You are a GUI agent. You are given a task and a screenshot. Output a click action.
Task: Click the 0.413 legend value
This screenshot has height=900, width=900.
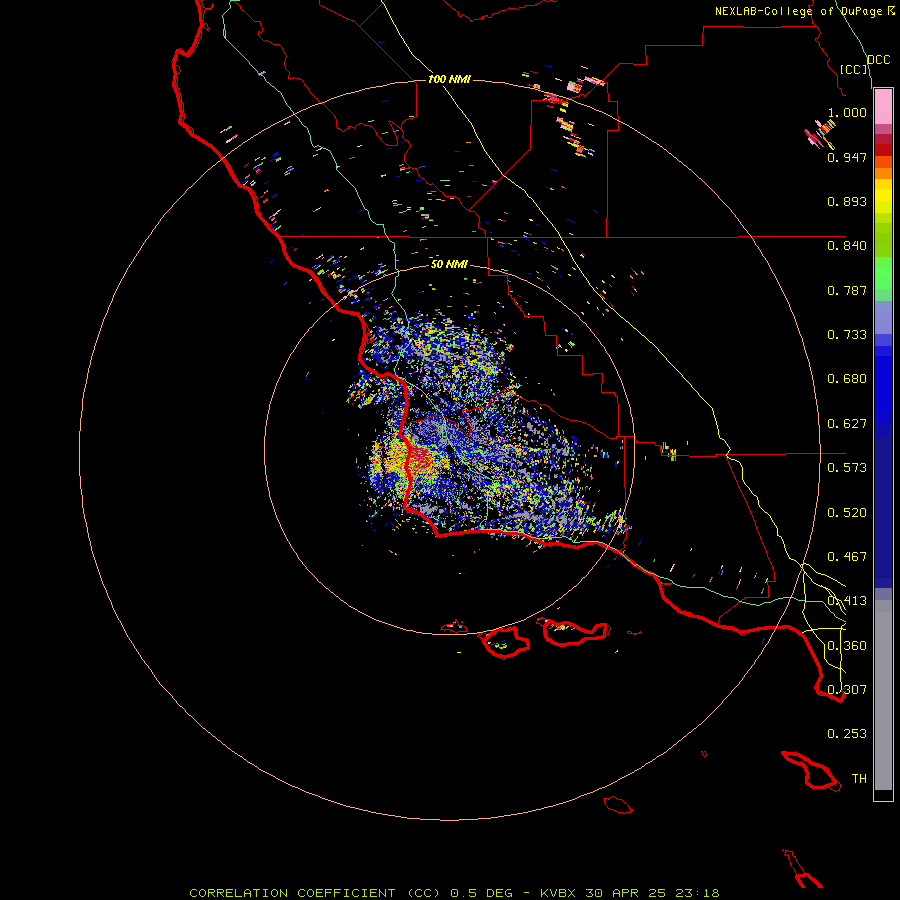[x=847, y=601]
